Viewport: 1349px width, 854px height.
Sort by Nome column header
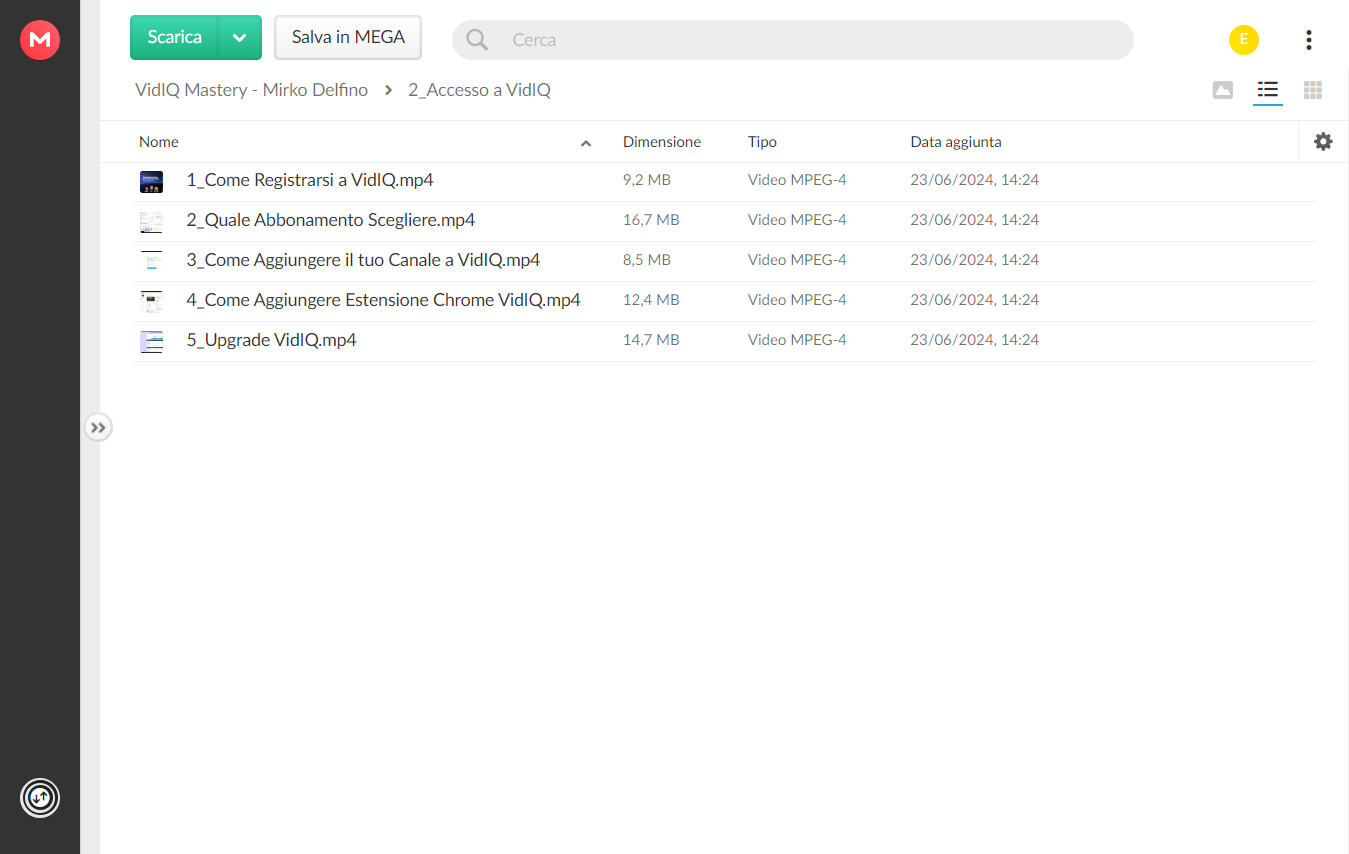[x=159, y=142]
